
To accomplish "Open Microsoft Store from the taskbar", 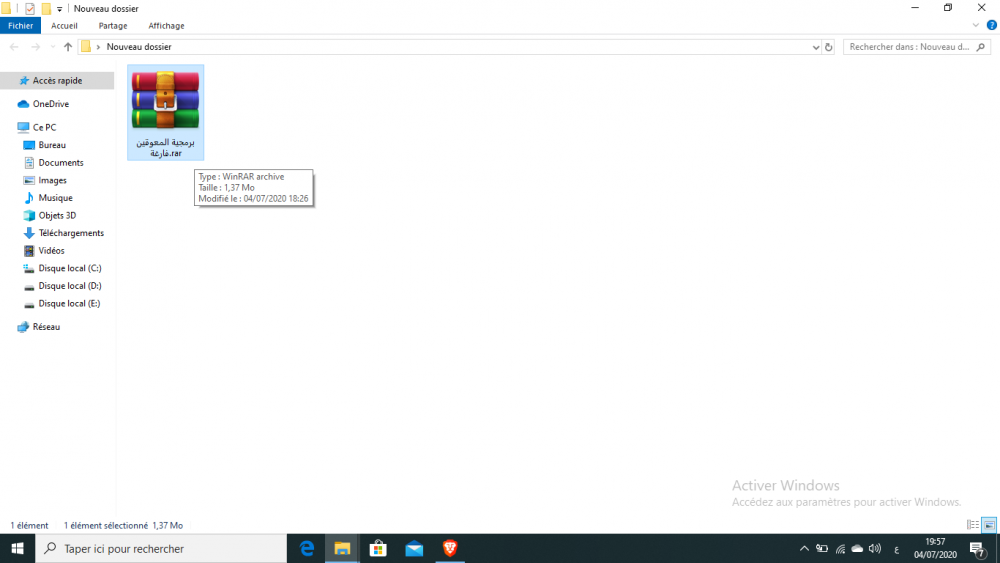I will (378, 548).
